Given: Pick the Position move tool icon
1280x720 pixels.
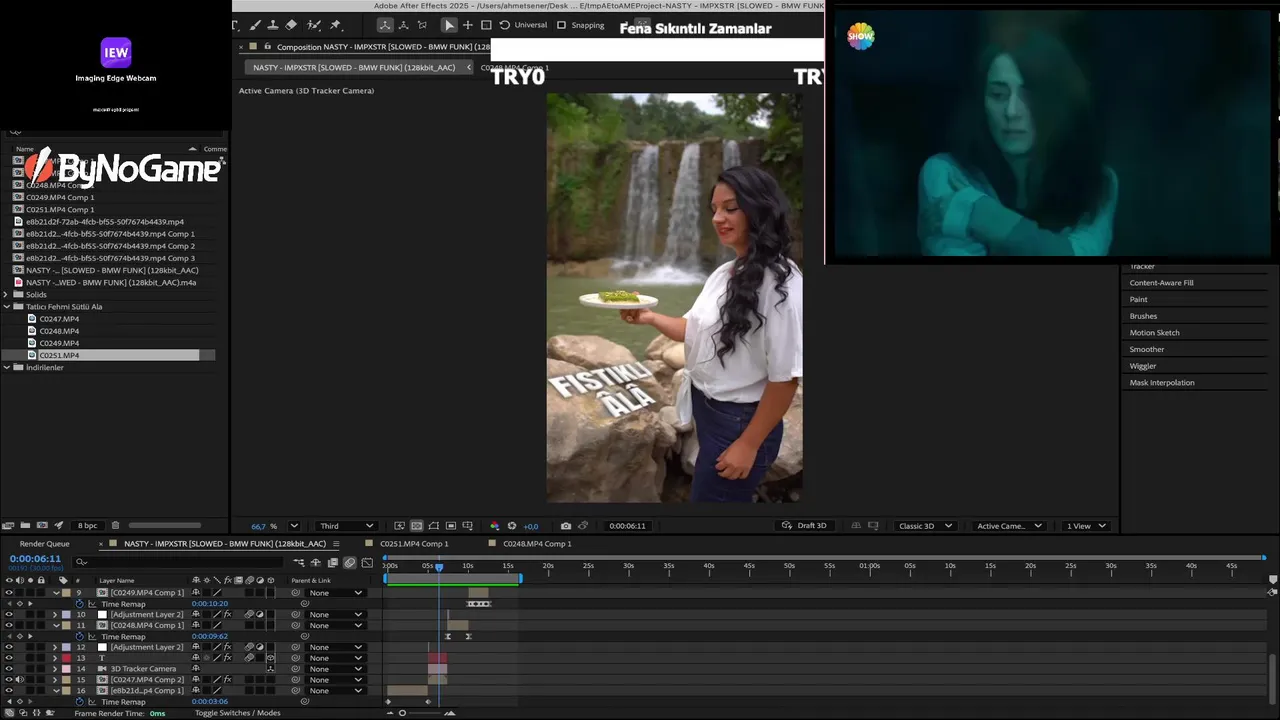Looking at the screenshot, I should click(x=467, y=25).
